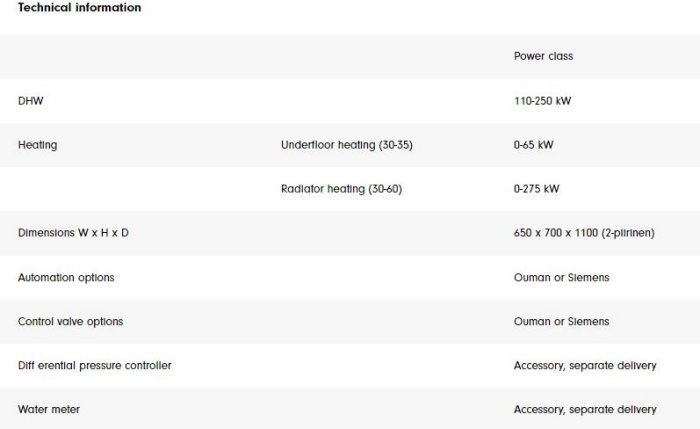Click the DHW row label
The image size is (700, 429).
31,101
